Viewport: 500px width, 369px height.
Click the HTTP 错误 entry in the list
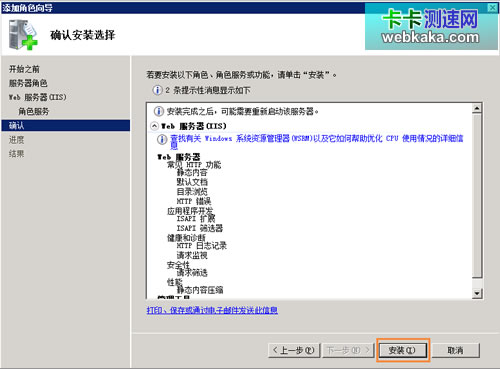(x=194, y=201)
